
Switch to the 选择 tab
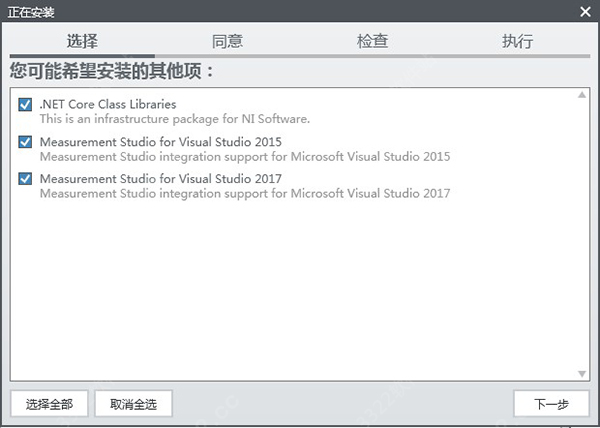82,41
